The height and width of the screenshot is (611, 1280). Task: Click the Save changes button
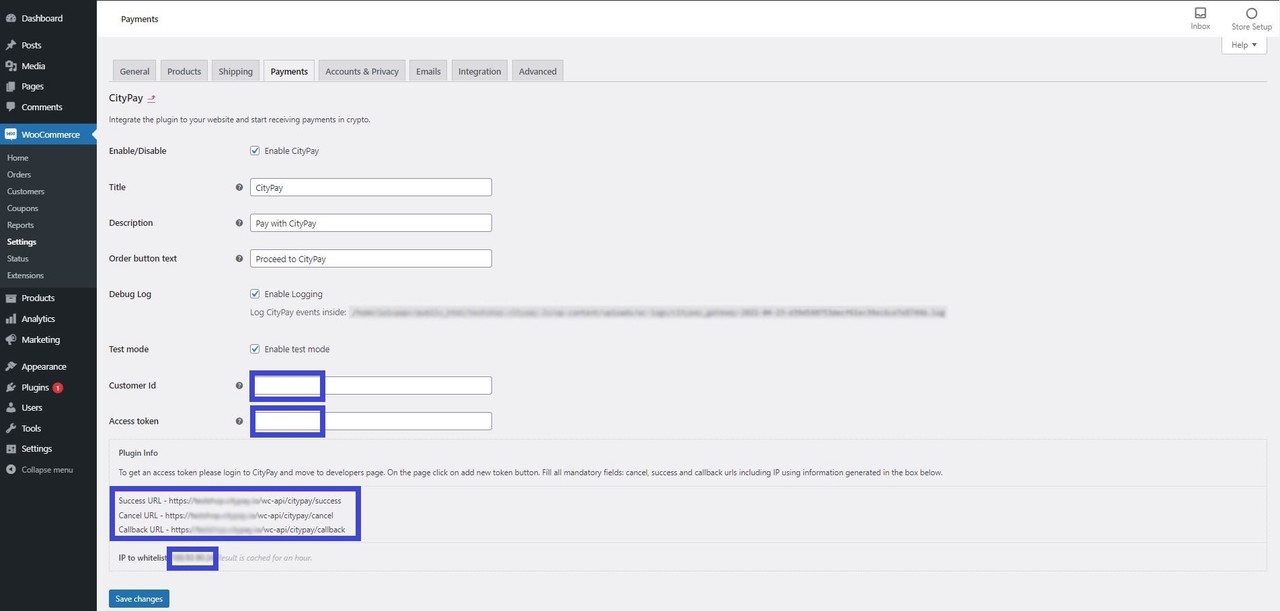(x=139, y=598)
